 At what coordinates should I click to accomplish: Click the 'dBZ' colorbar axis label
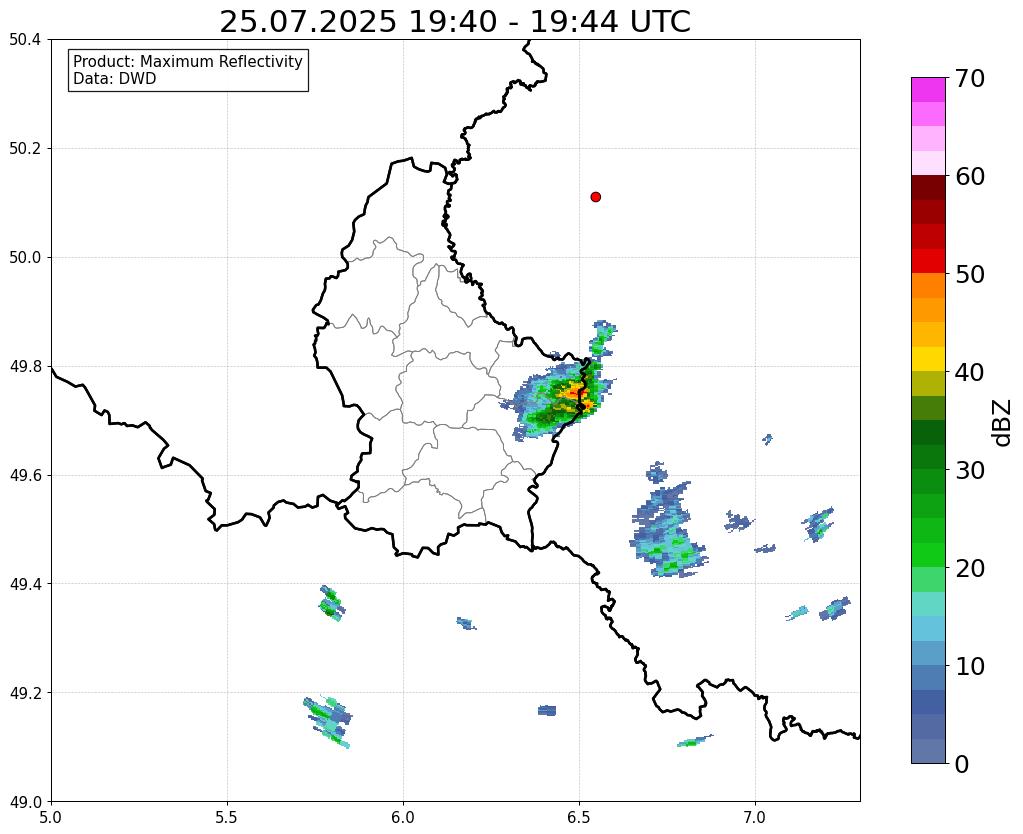tap(1002, 423)
